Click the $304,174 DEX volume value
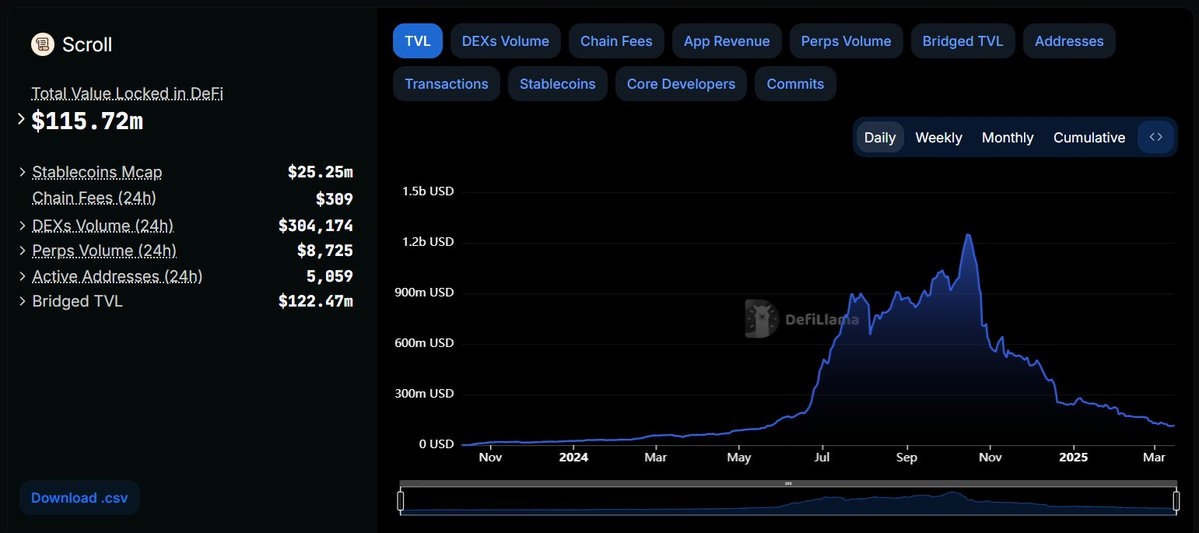Screen dimensions: 1199x533 coord(316,226)
